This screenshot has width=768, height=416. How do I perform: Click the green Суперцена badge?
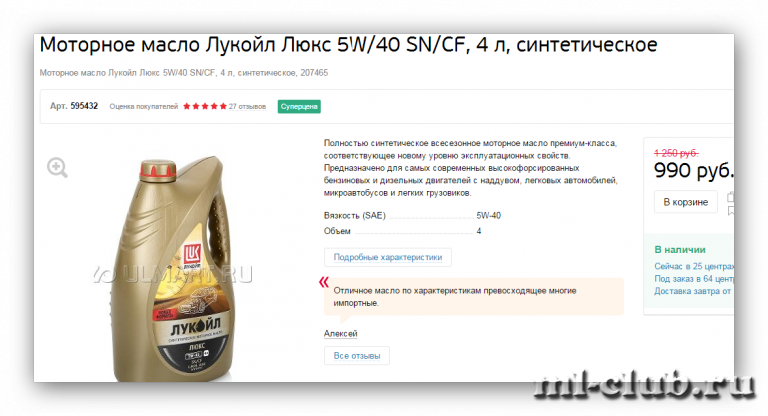299,106
